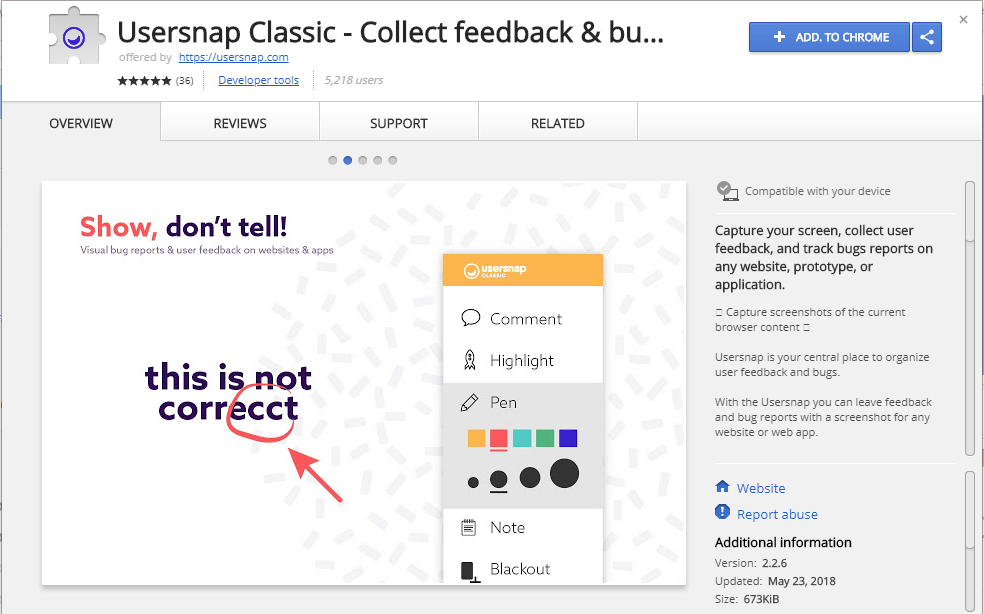Open the Support tab
The image size is (984, 614).
(399, 123)
